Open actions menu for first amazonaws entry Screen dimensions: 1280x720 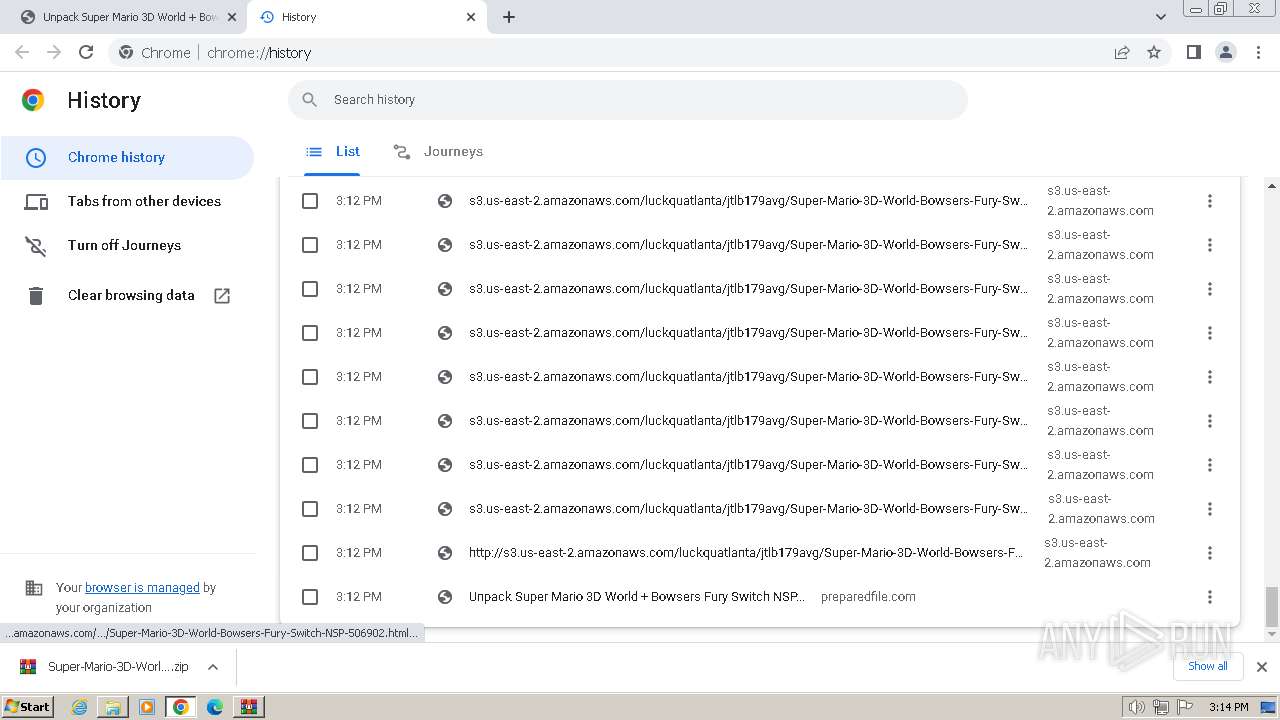point(1209,201)
